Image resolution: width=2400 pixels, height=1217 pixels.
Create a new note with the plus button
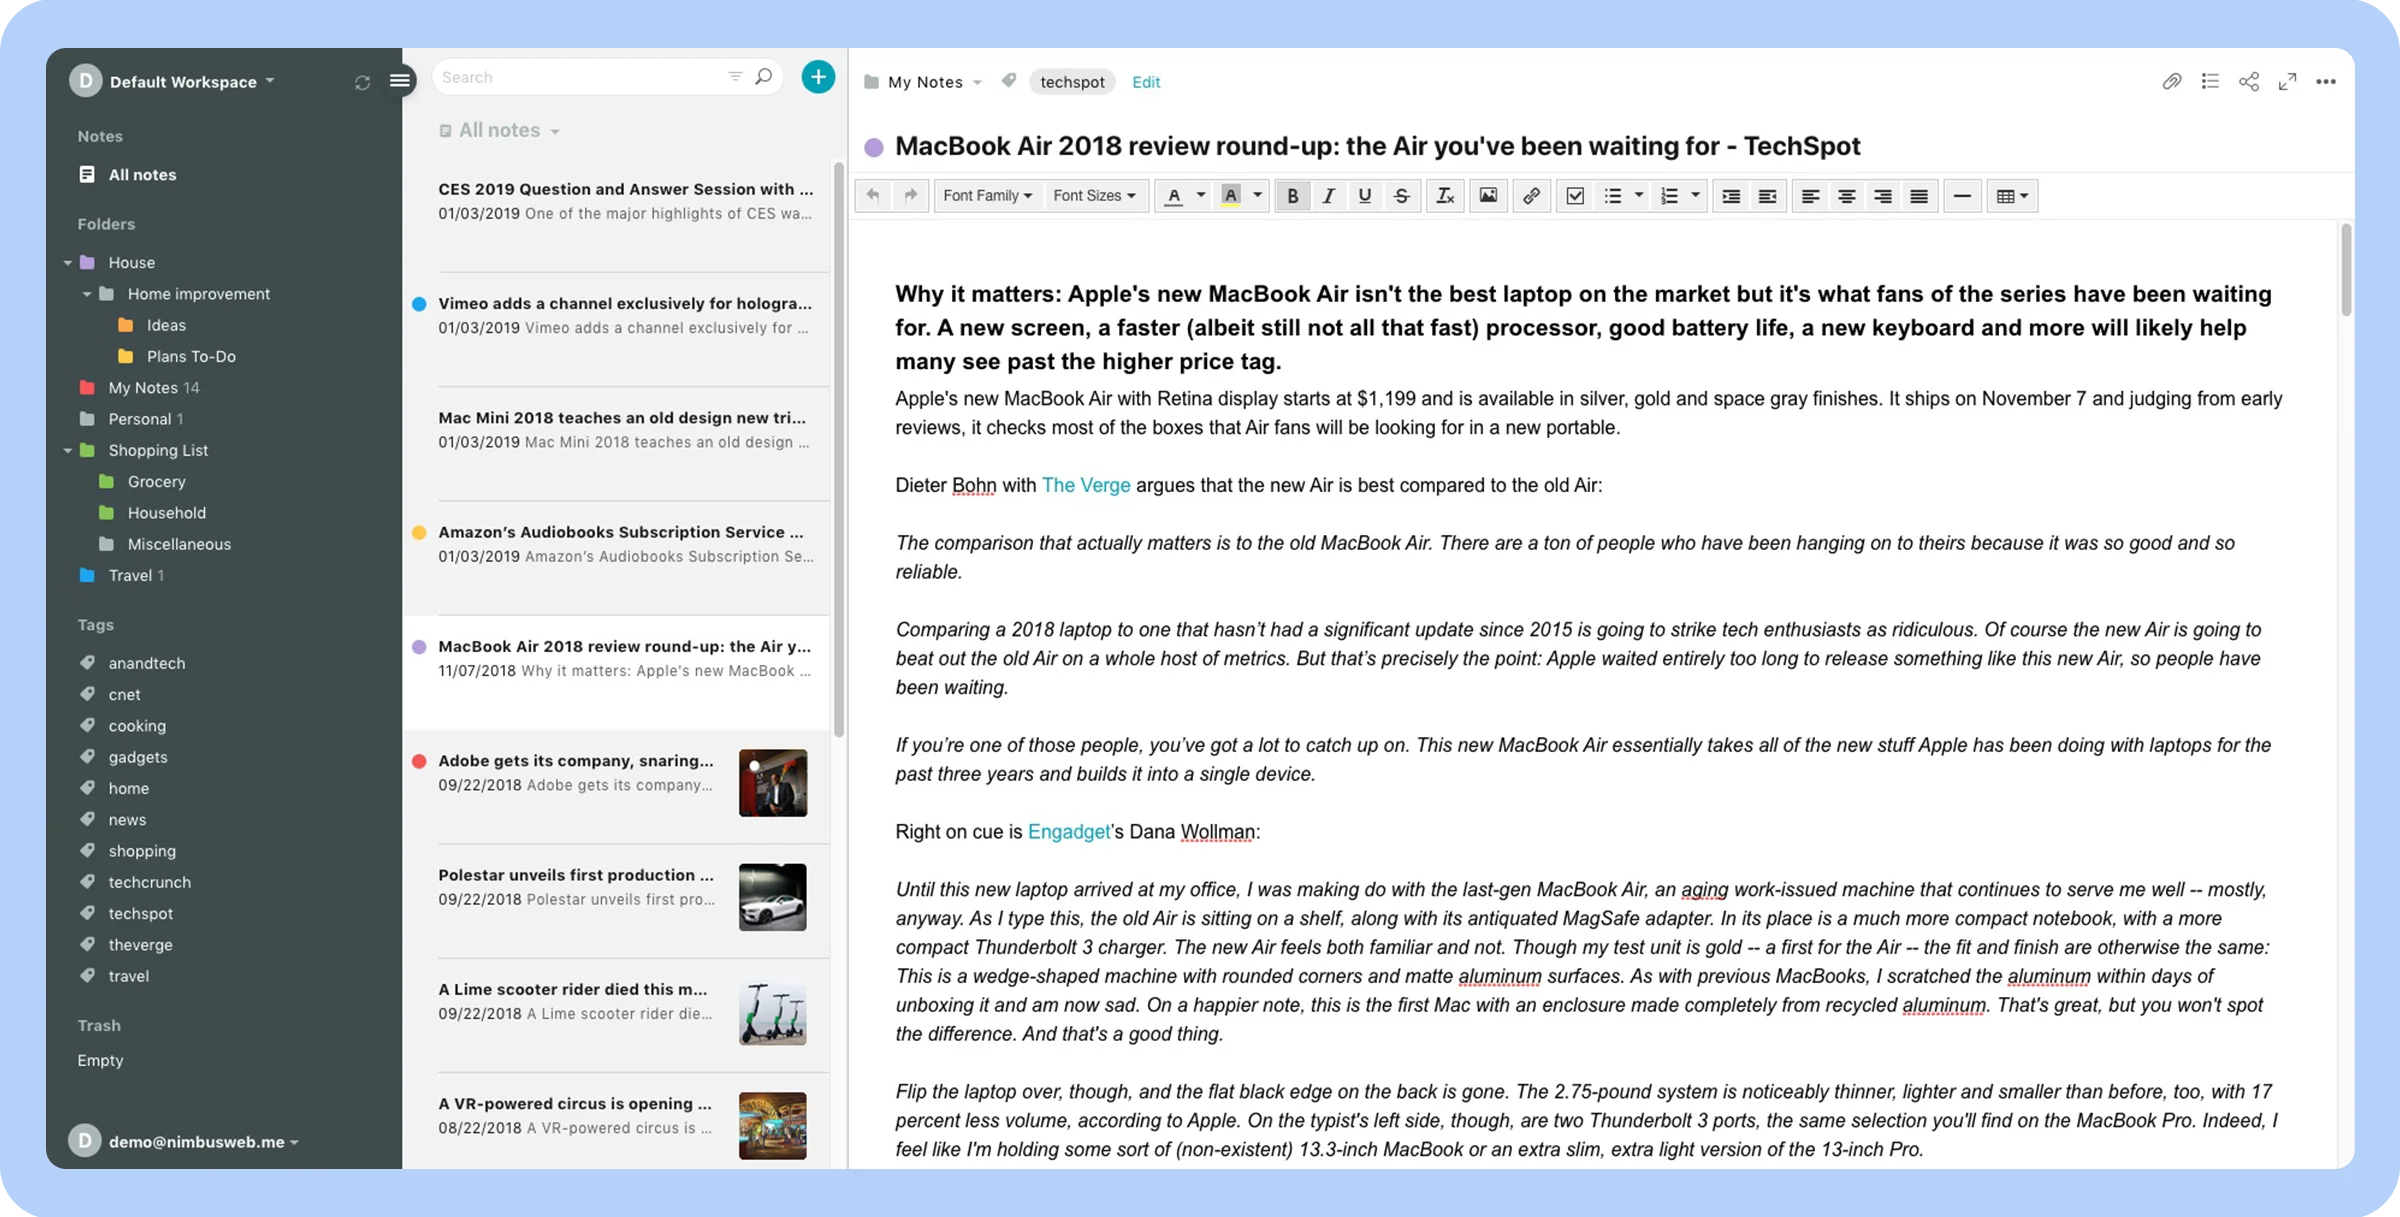point(818,77)
